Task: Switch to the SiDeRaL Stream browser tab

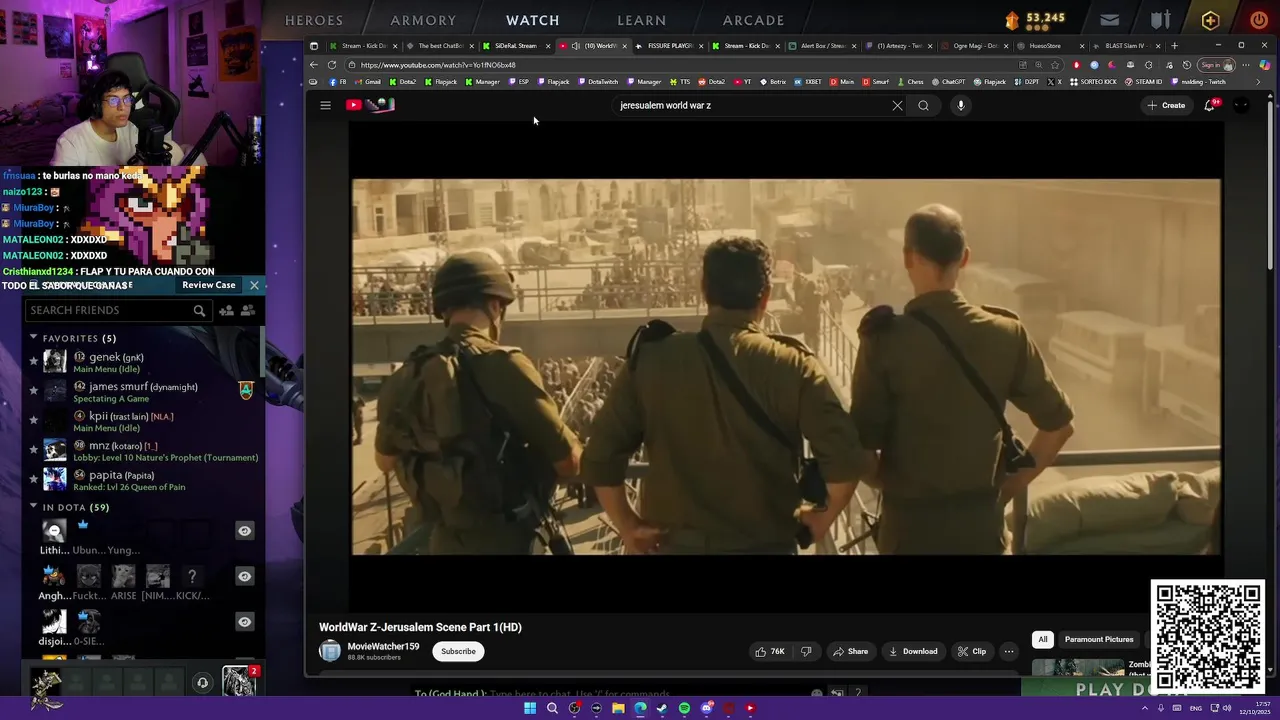Action: click(514, 46)
